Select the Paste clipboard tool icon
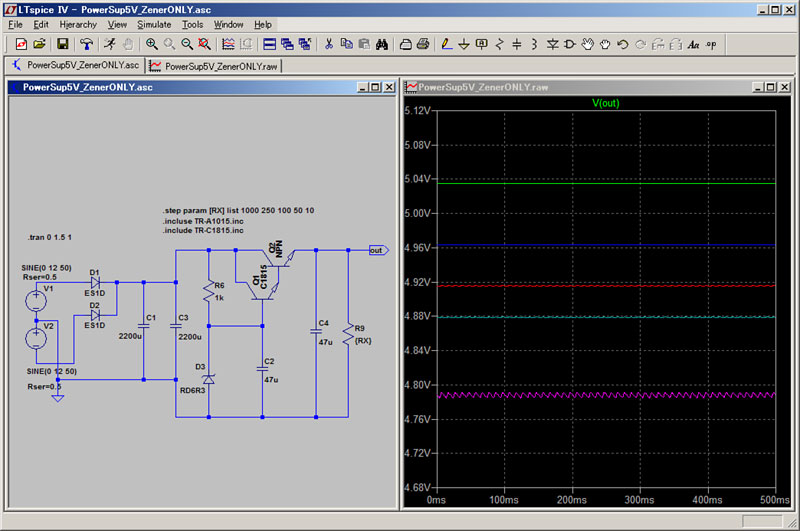This screenshot has height=531, width=800. [x=364, y=44]
